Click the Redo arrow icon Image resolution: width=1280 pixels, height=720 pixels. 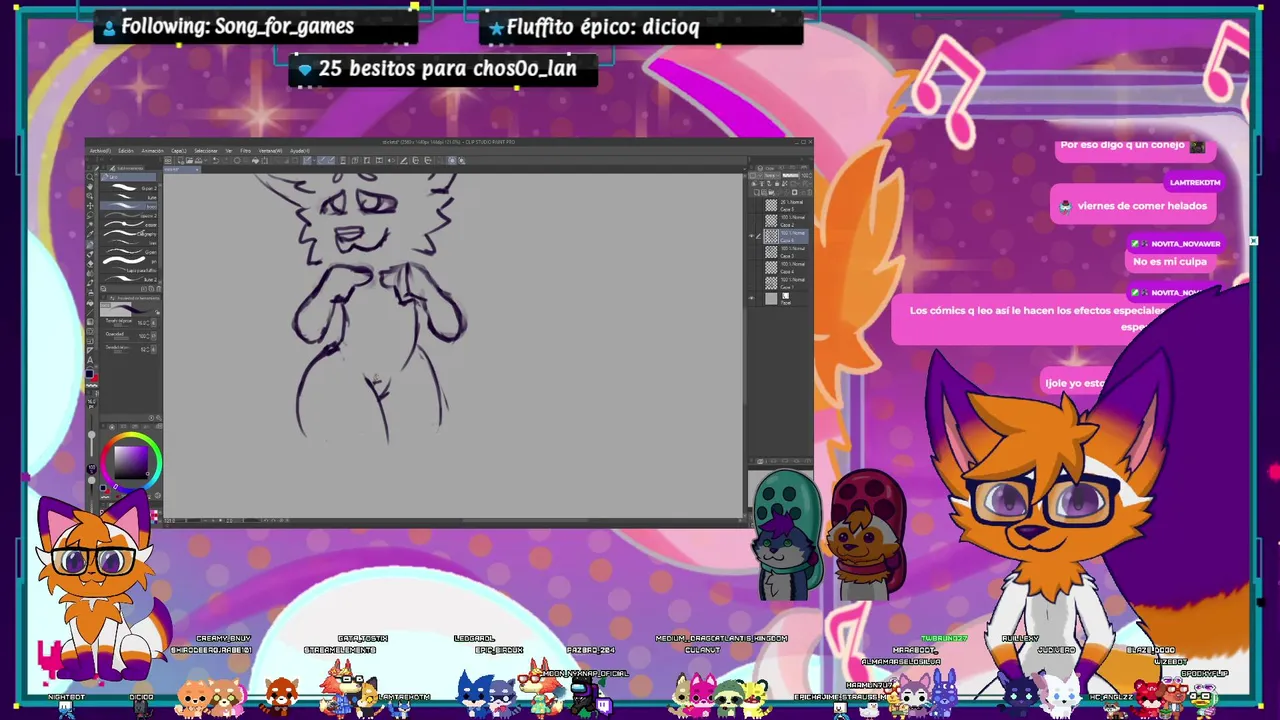point(226,160)
